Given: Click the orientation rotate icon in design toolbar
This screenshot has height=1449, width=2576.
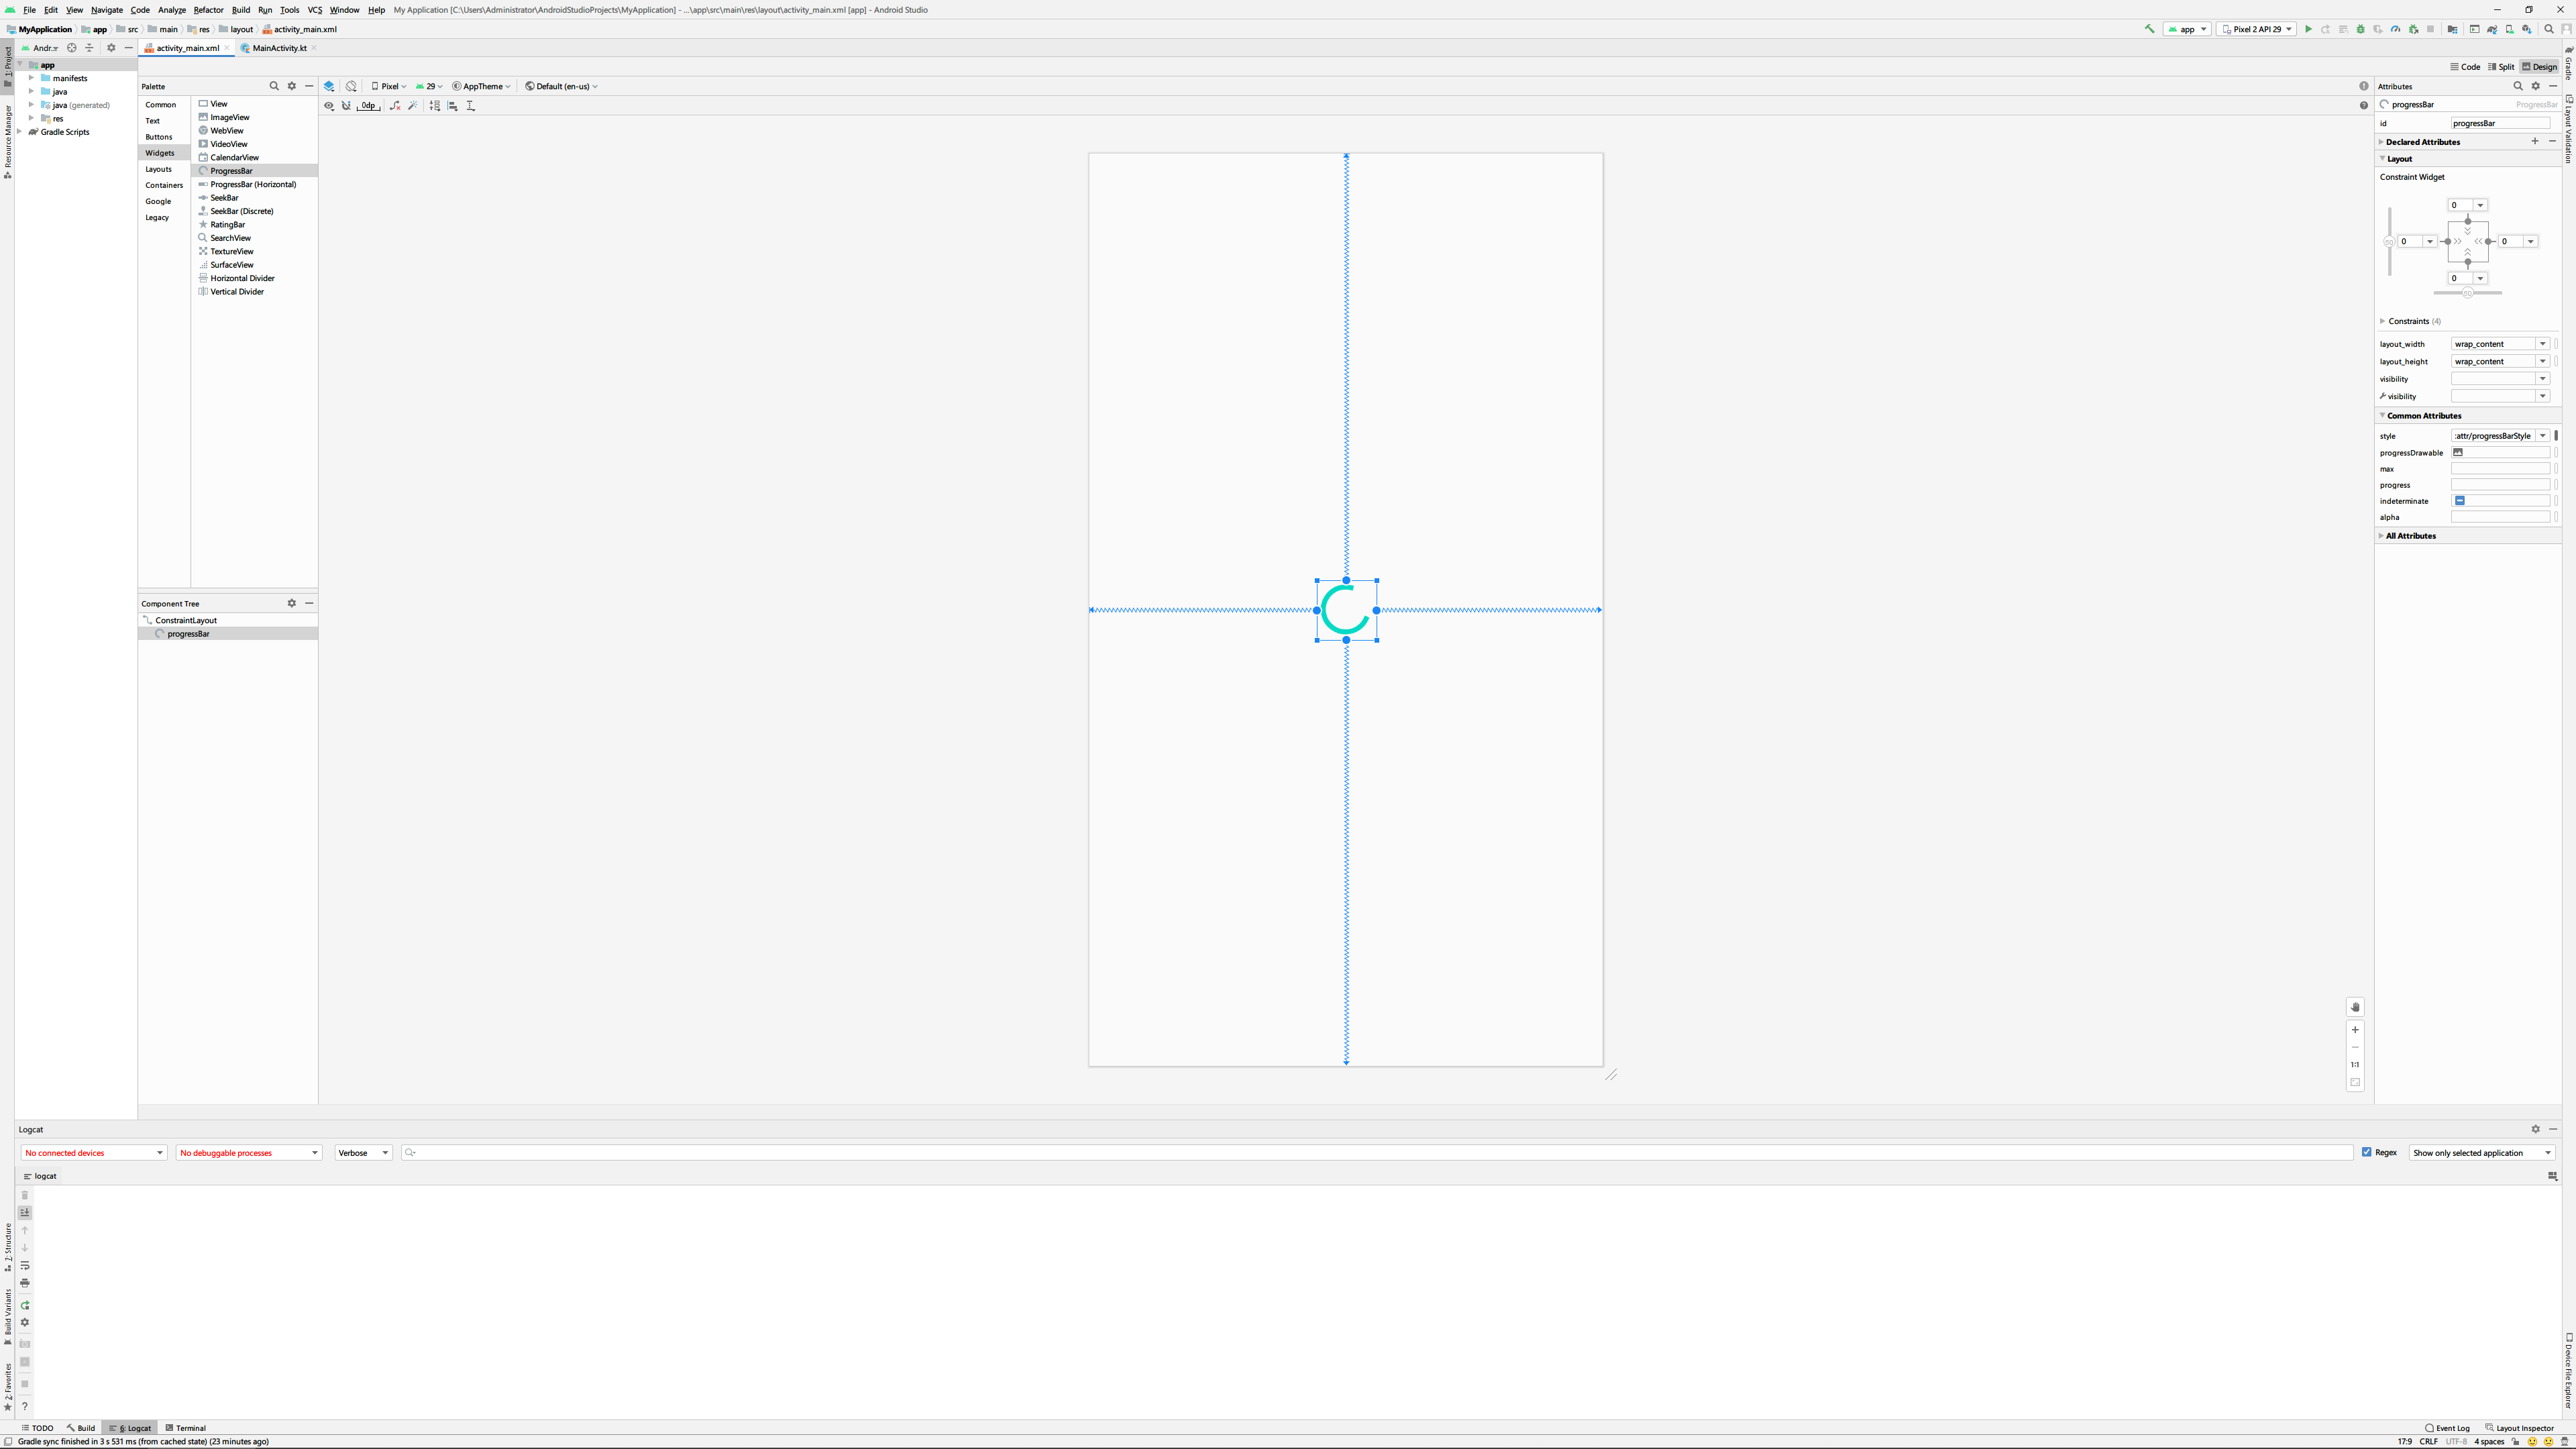Looking at the screenshot, I should (x=351, y=86).
